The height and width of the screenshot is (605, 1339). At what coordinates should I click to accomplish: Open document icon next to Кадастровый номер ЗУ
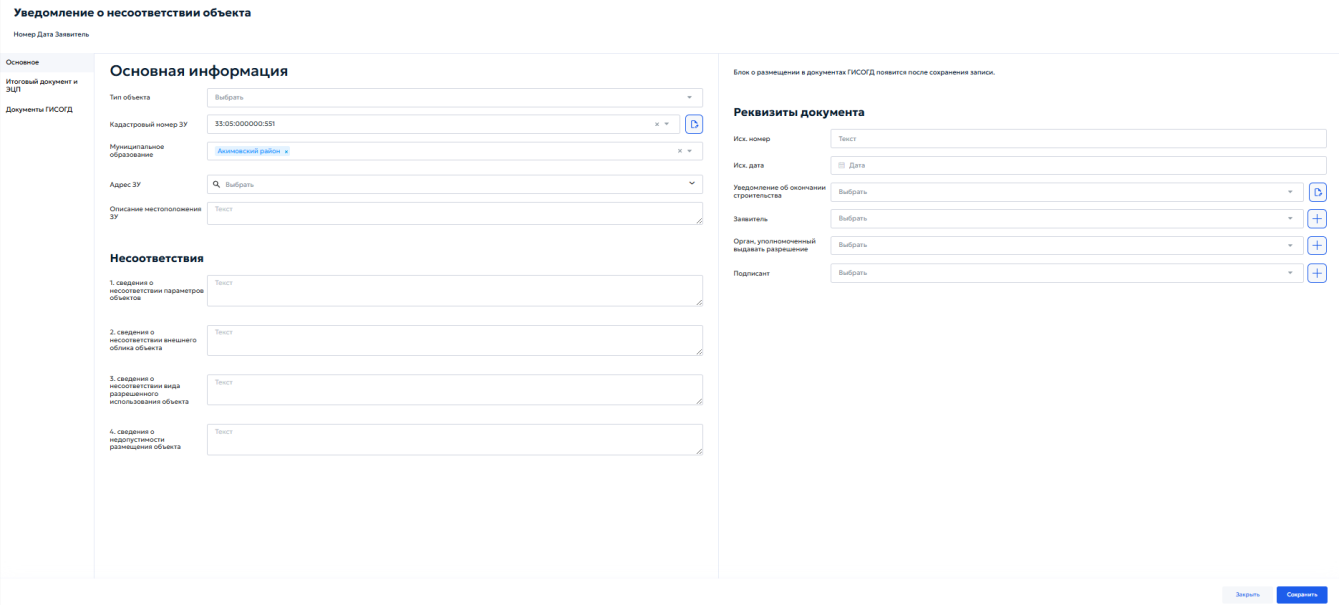[x=694, y=124]
